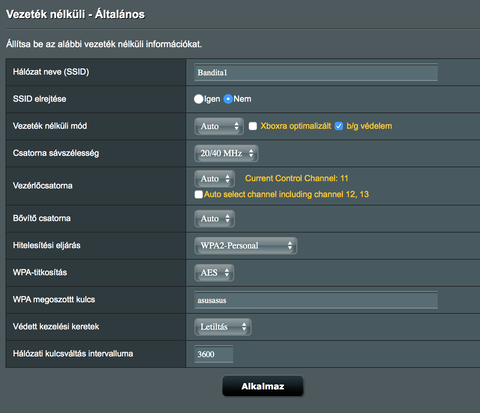Click the Alkalmaz button

click(x=263, y=386)
